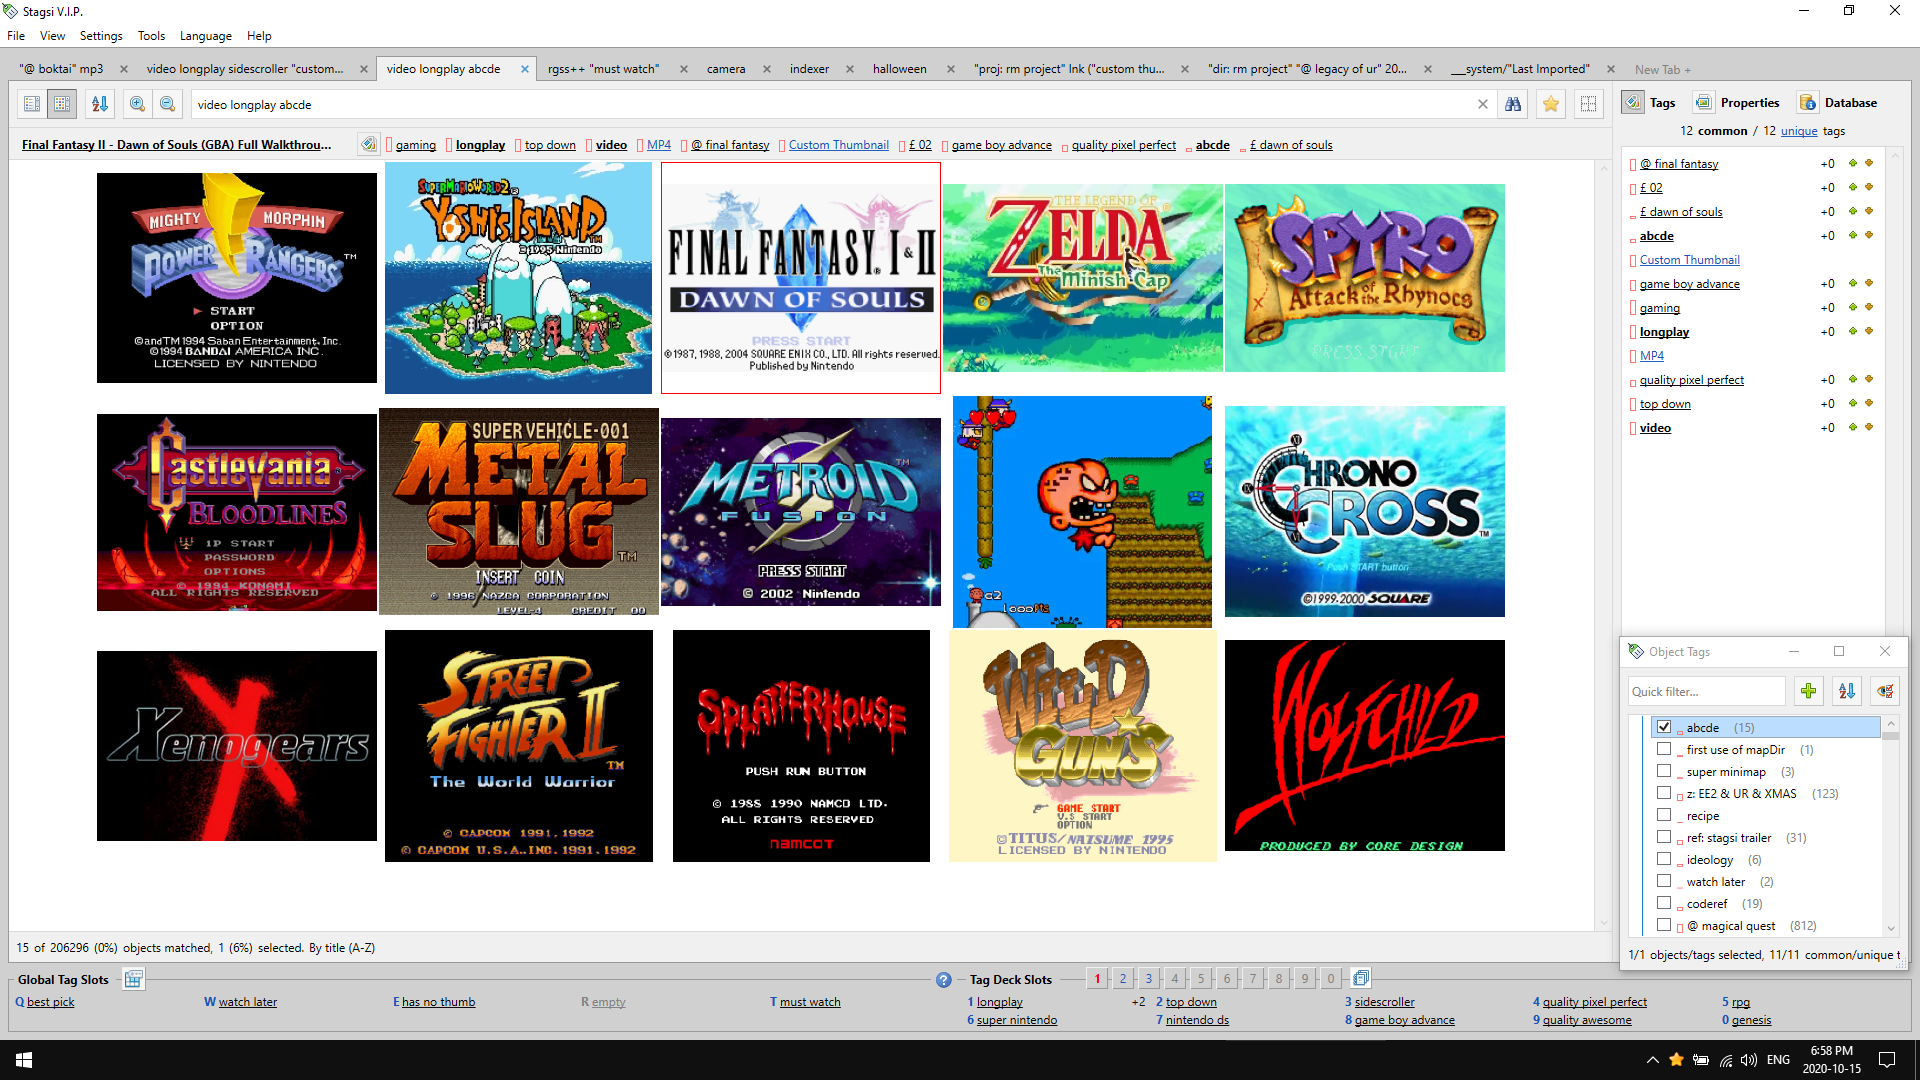Click the must watch global slot link
The image size is (1920, 1080).
pos(810,1002)
